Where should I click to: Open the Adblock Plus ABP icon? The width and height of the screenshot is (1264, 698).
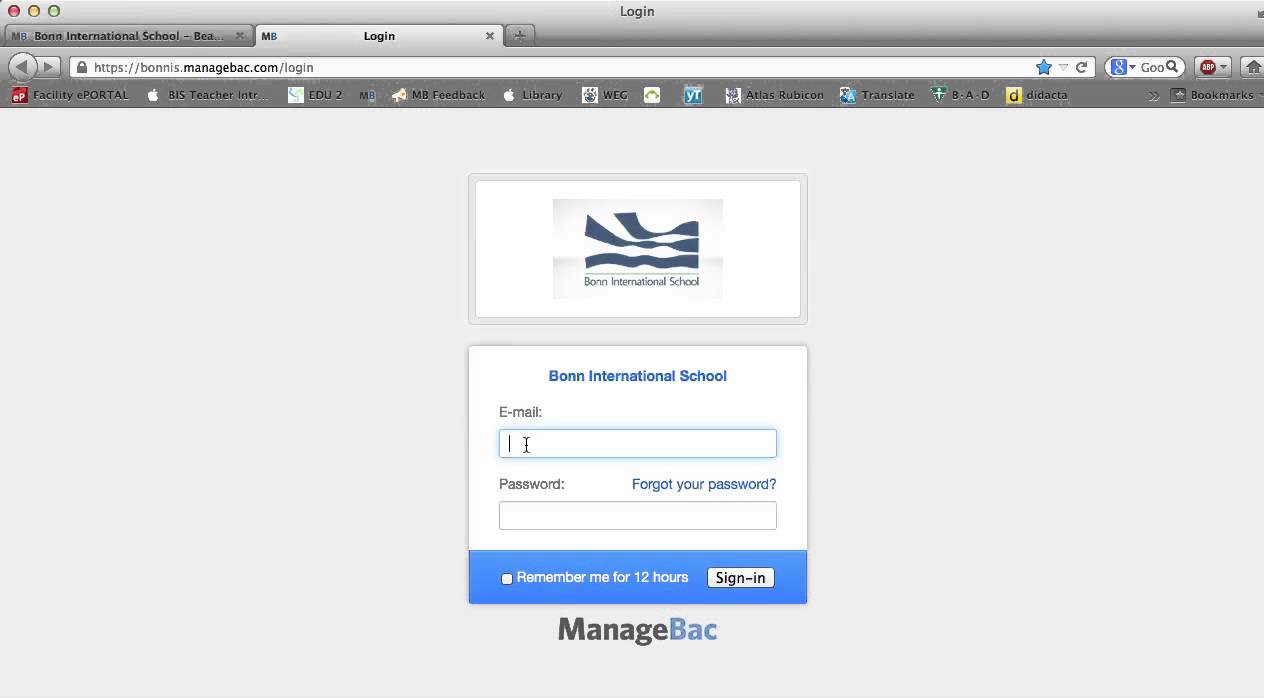1208,67
